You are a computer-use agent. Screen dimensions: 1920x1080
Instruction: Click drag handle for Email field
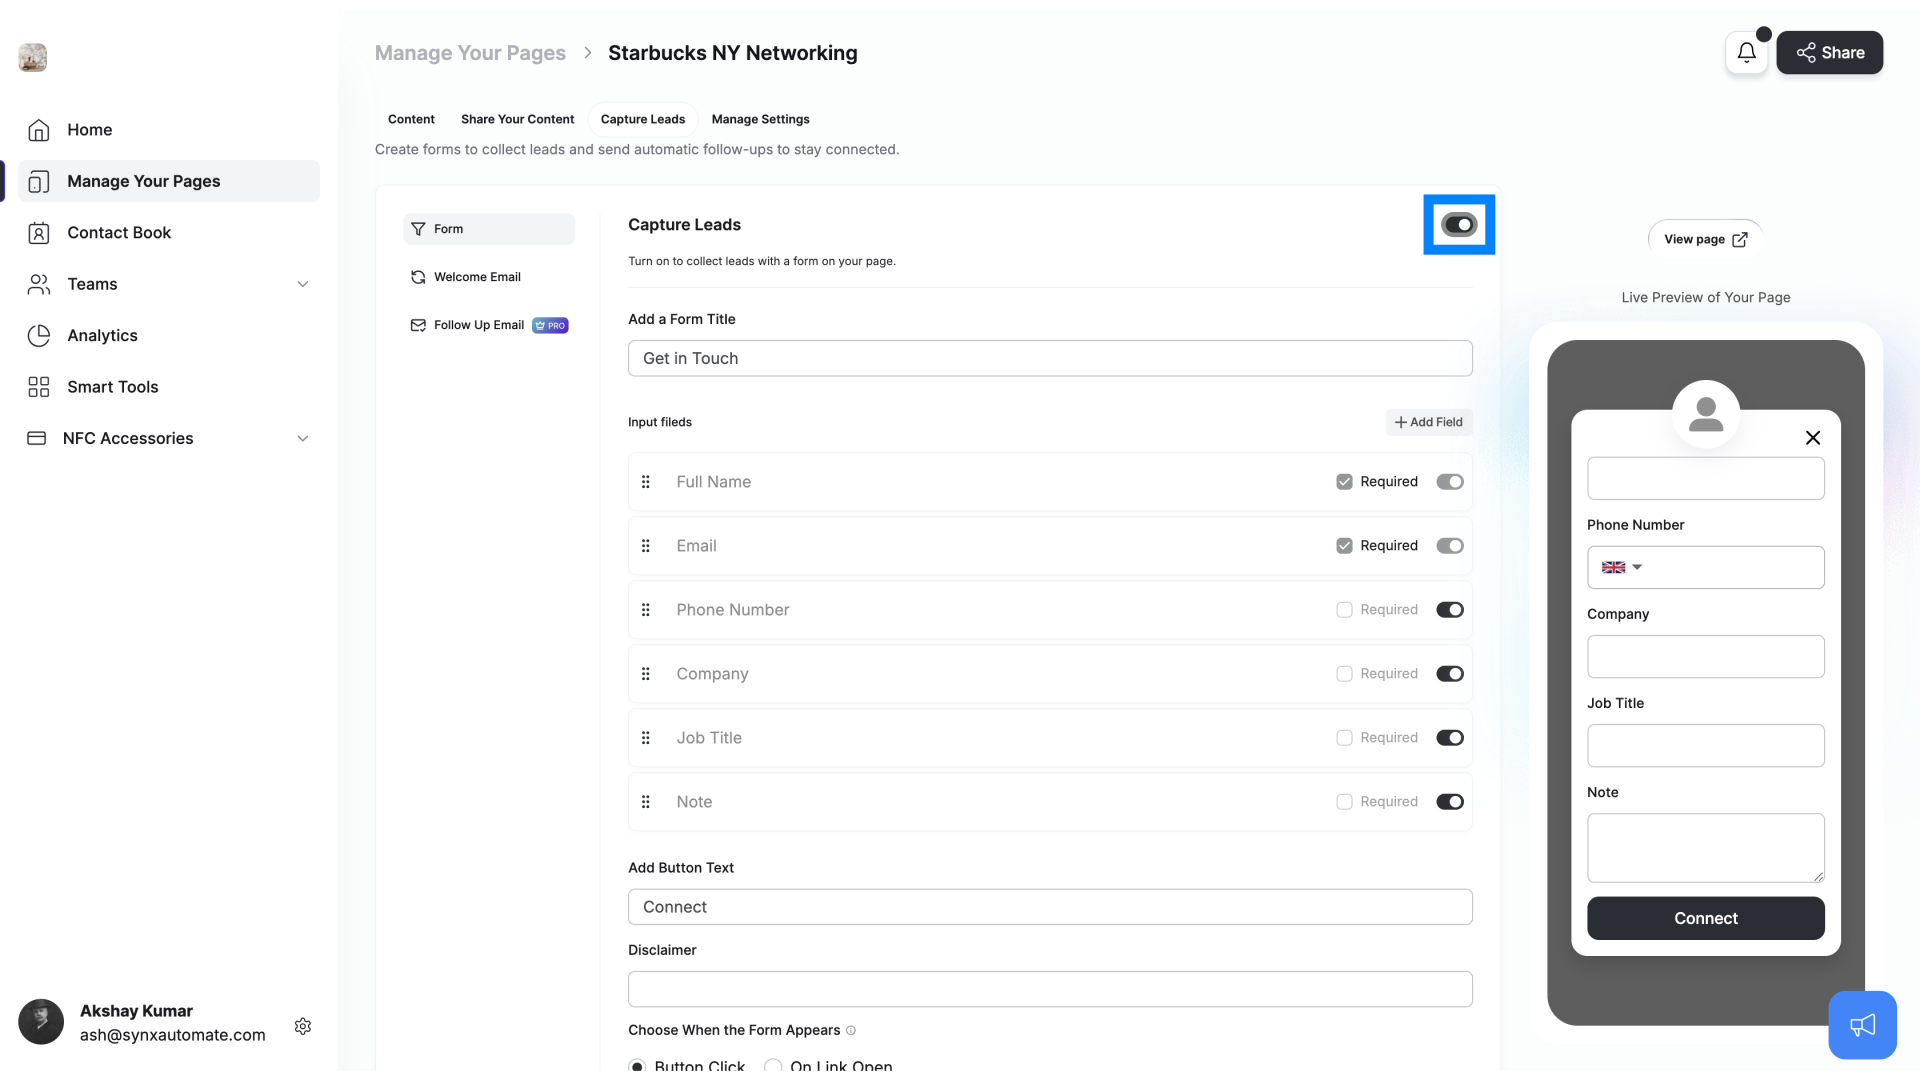(646, 546)
